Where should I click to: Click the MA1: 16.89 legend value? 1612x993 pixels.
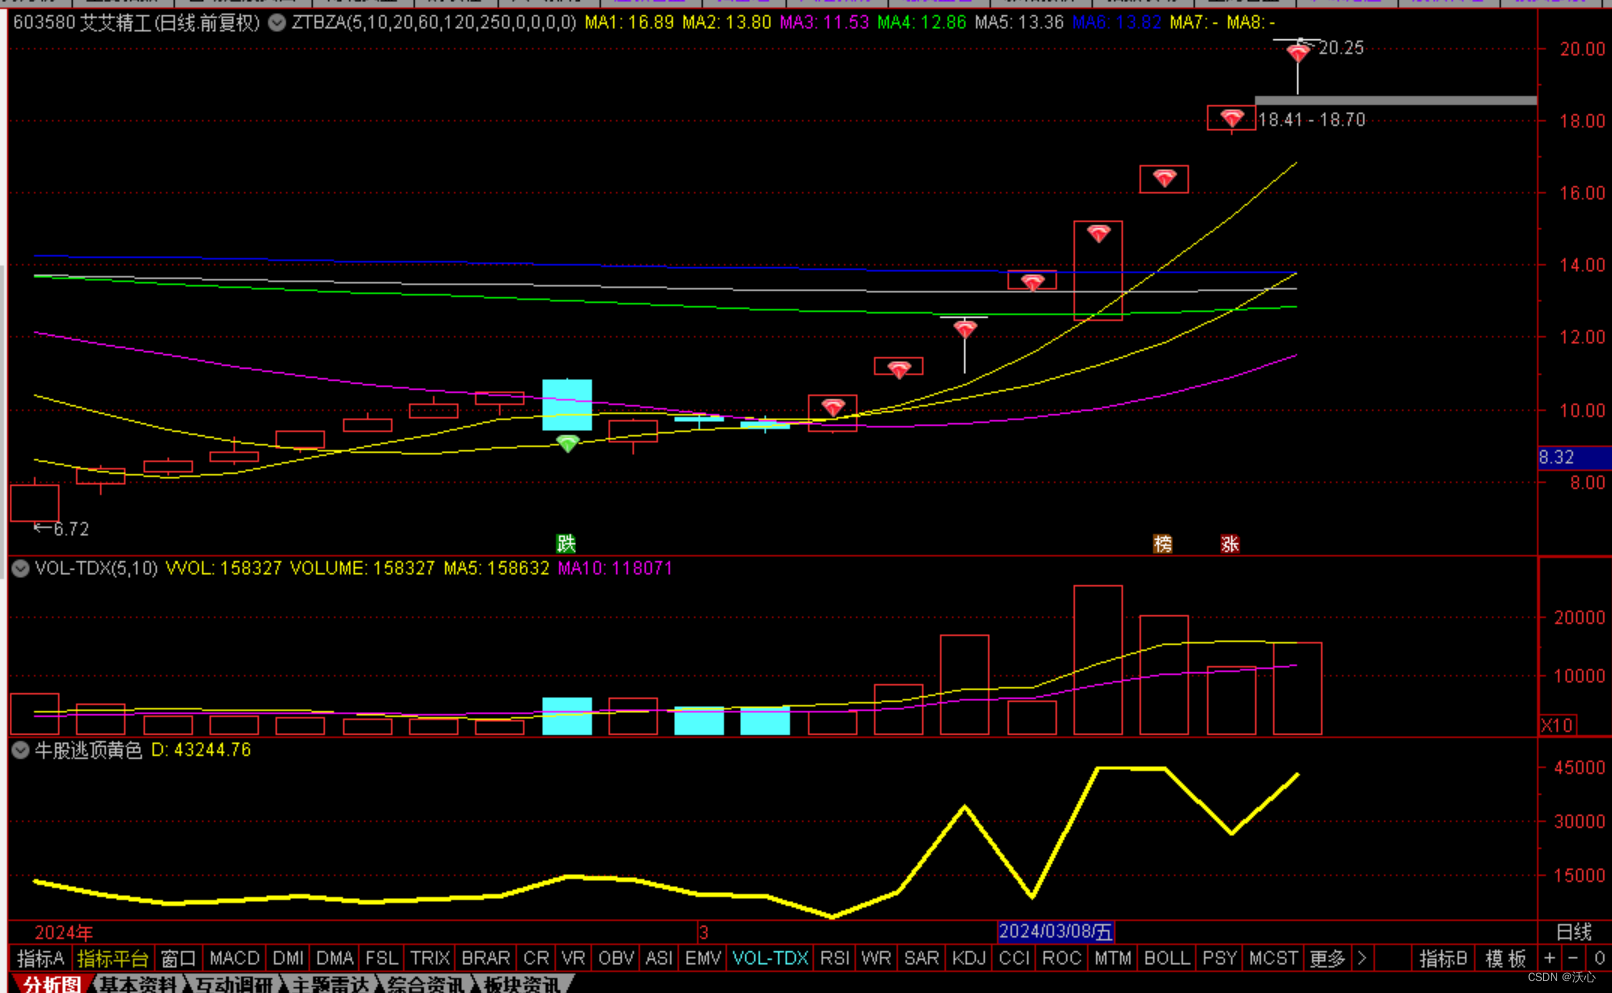pos(629,22)
